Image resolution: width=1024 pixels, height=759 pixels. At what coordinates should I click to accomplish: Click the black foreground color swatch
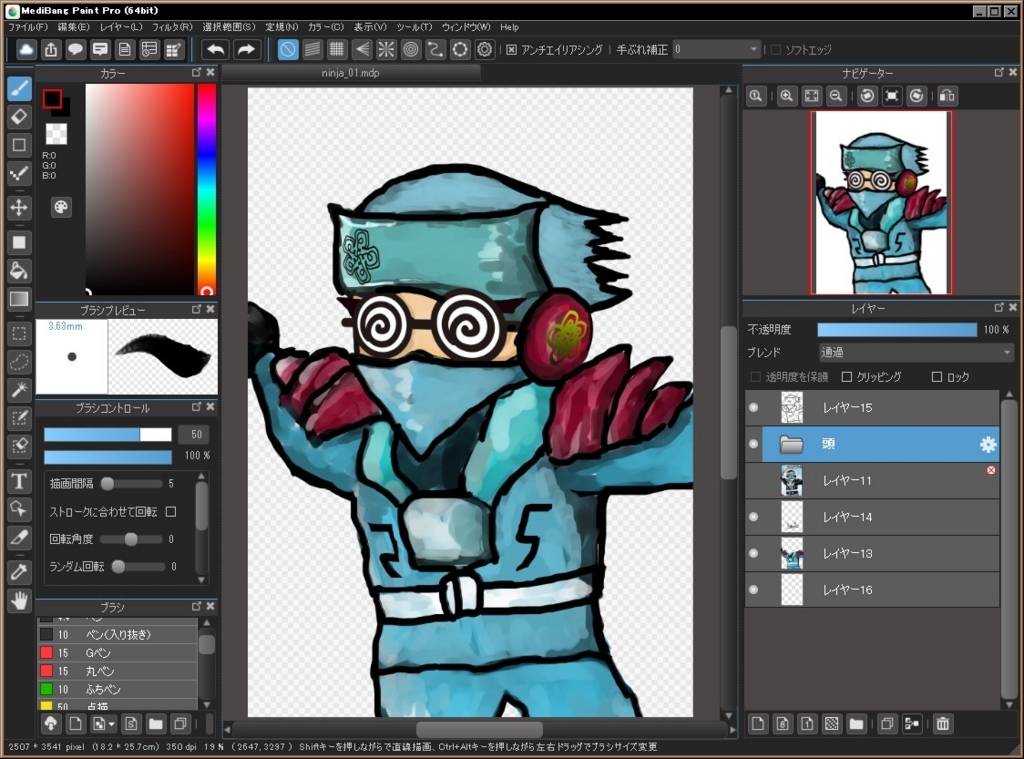point(52,99)
